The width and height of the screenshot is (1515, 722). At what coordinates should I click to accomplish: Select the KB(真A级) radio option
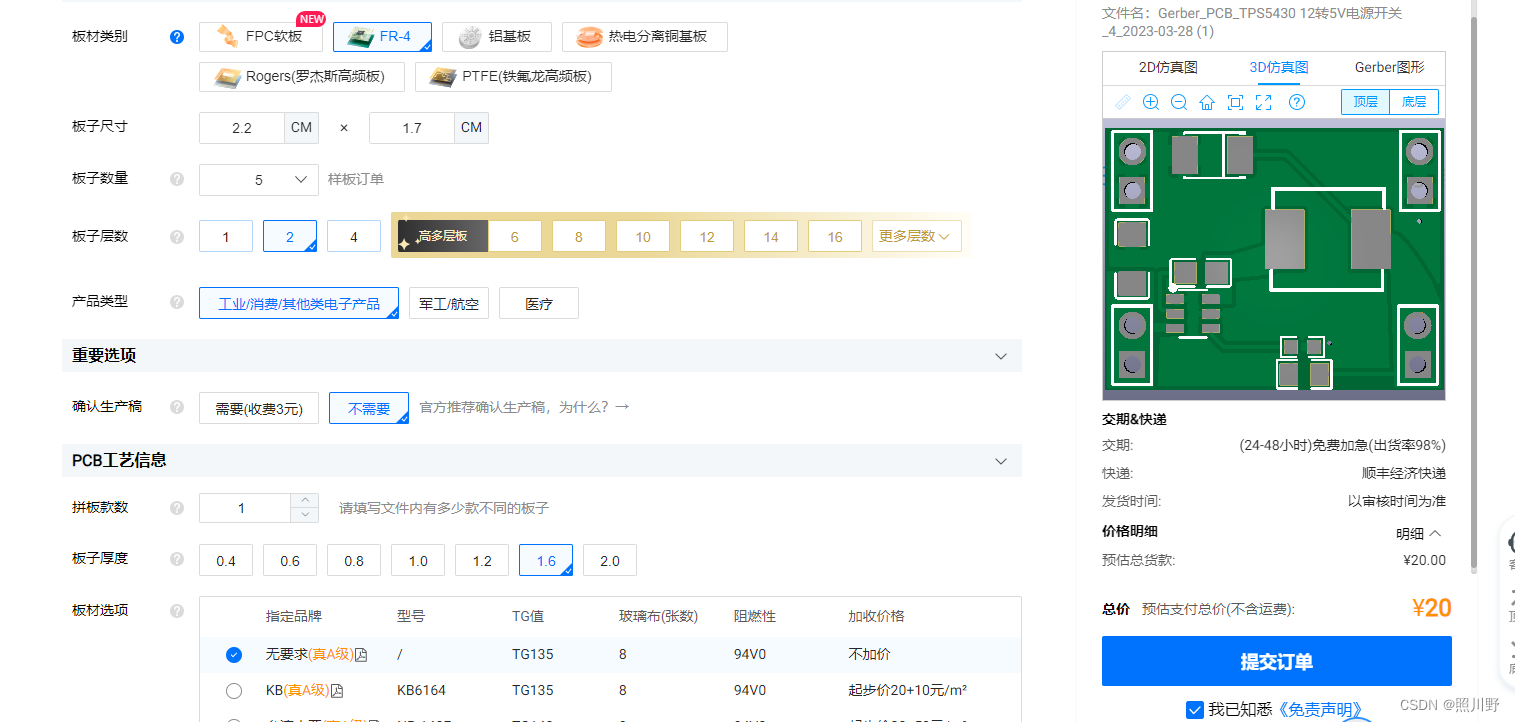point(234,691)
